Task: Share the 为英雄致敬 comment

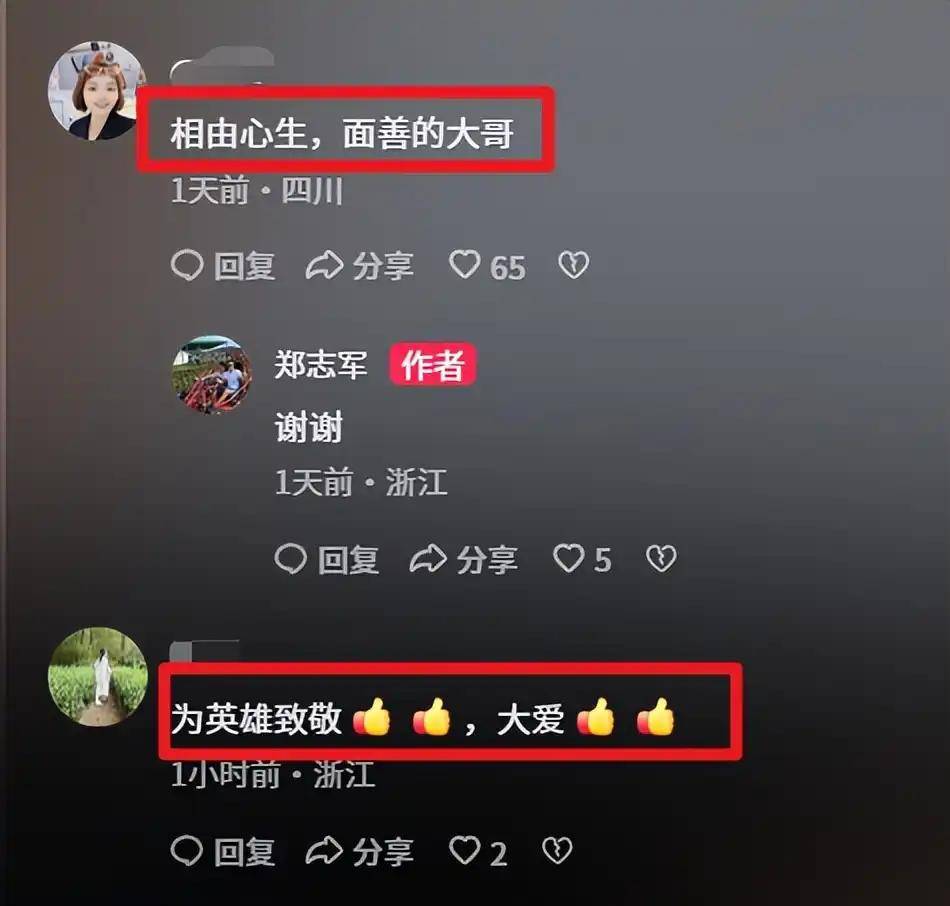Action: pos(360,851)
